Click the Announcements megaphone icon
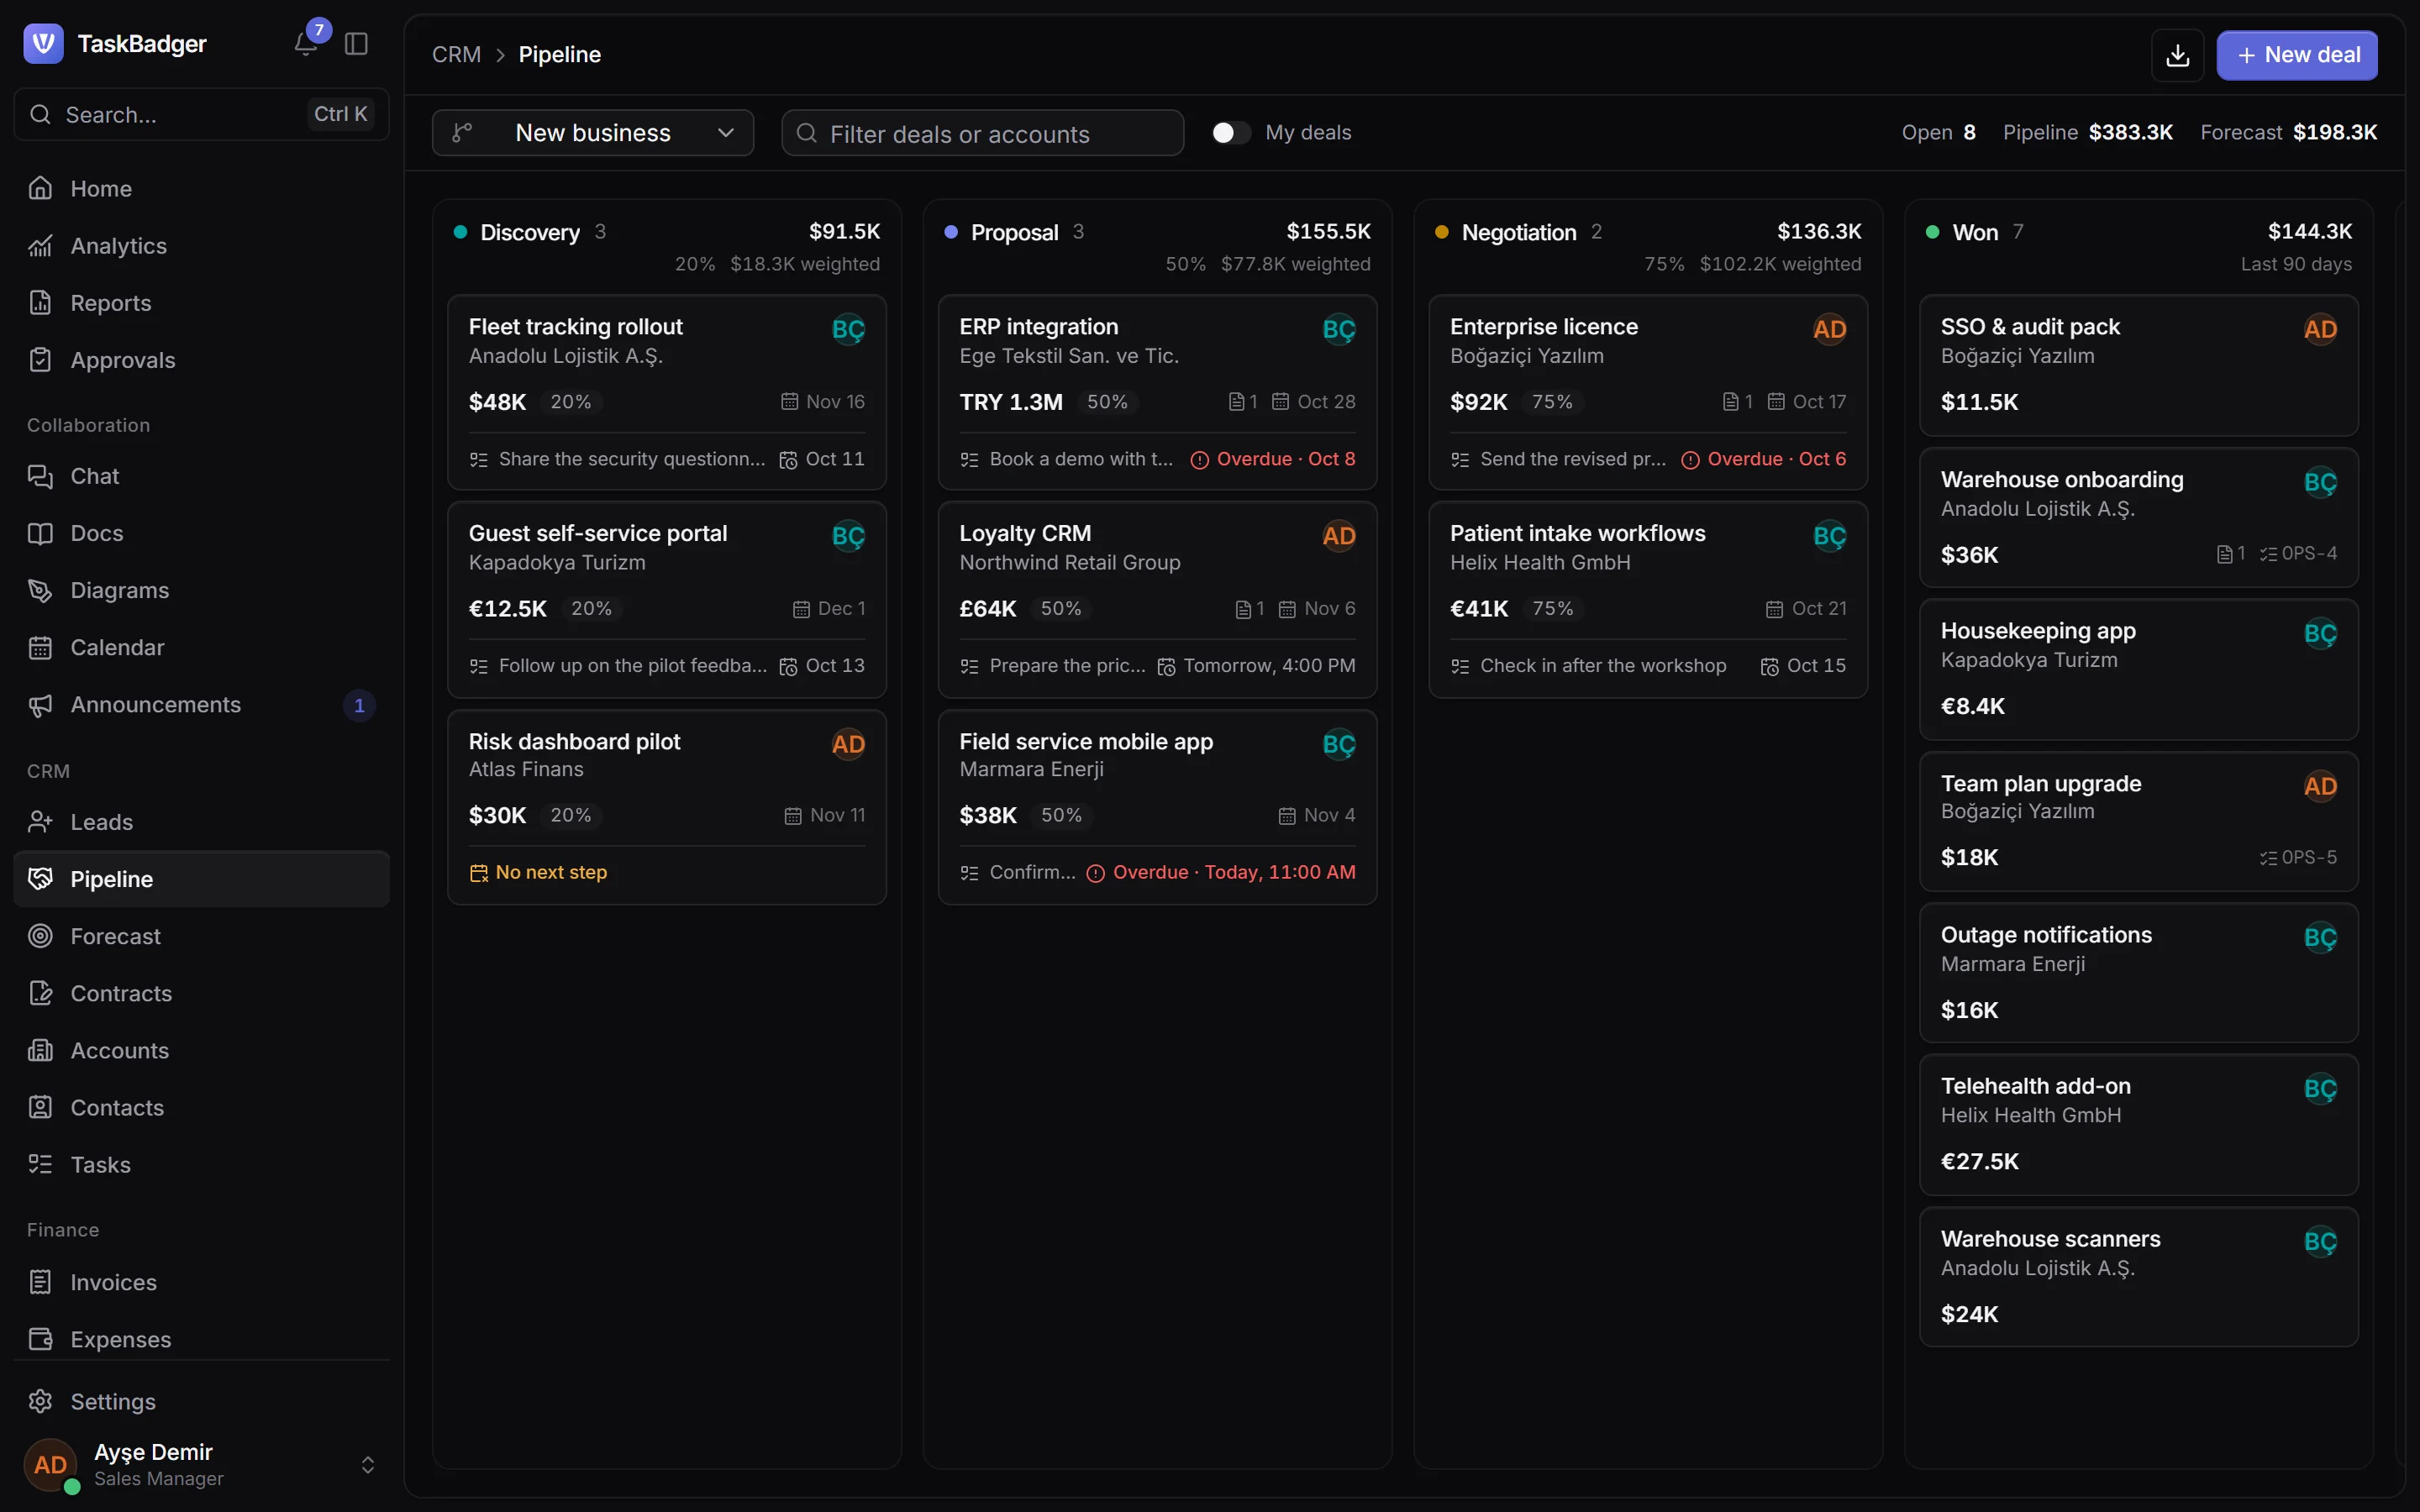 (40, 704)
